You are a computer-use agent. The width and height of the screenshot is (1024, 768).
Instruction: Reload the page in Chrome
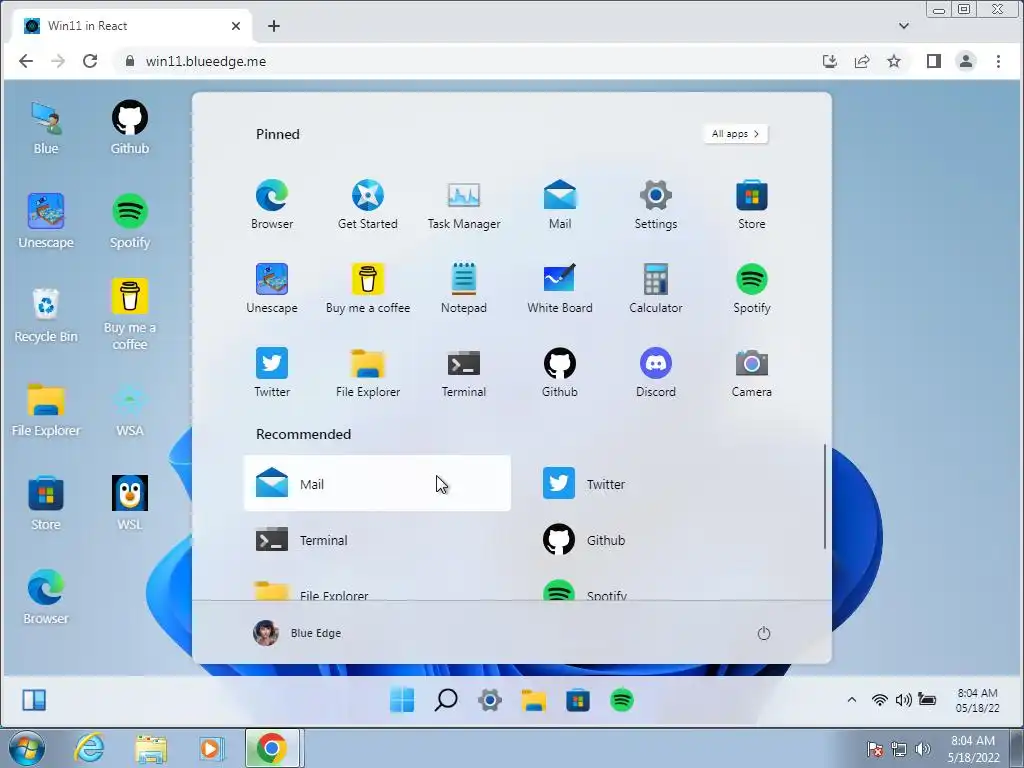[x=90, y=61]
